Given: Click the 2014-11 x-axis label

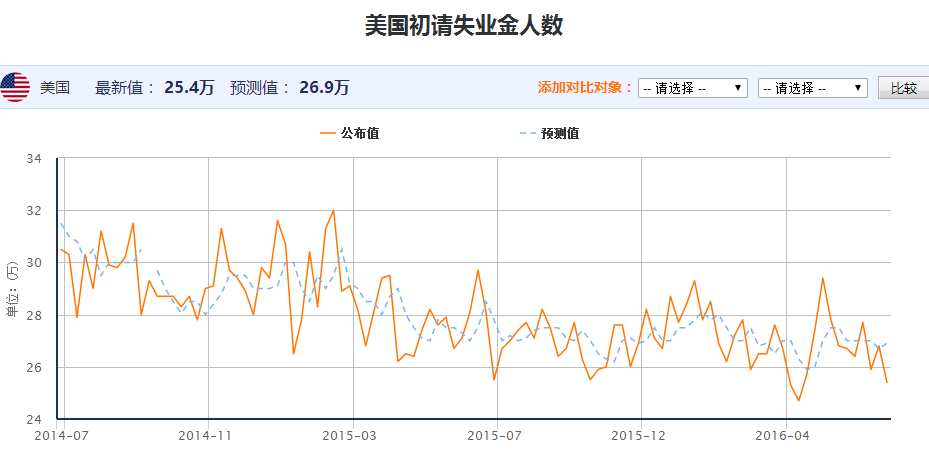Looking at the screenshot, I should (x=204, y=436).
